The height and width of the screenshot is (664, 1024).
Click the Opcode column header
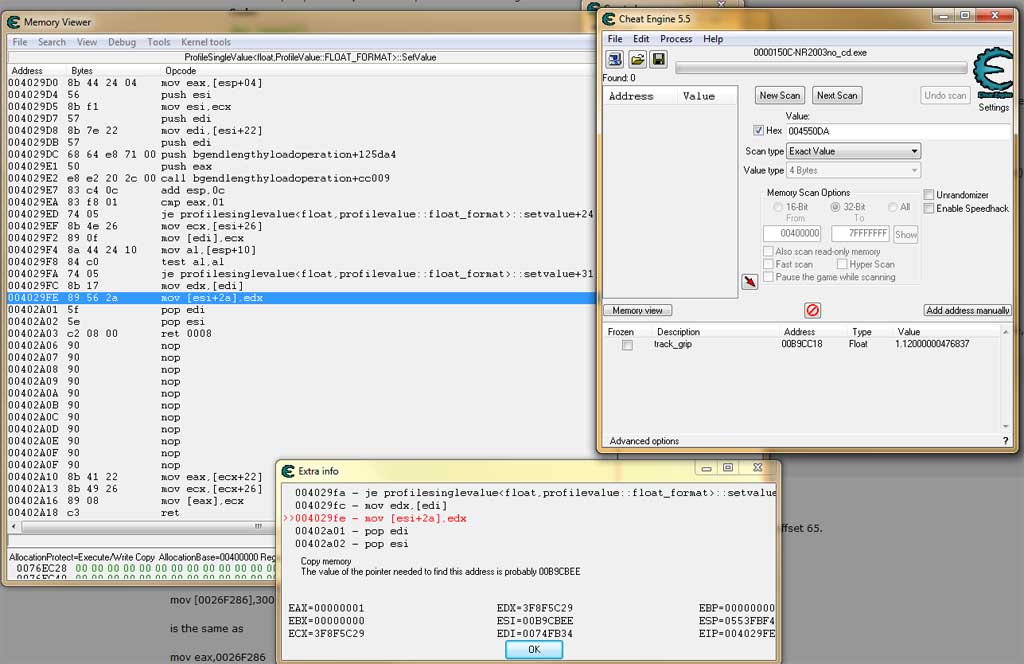pos(180,71)
